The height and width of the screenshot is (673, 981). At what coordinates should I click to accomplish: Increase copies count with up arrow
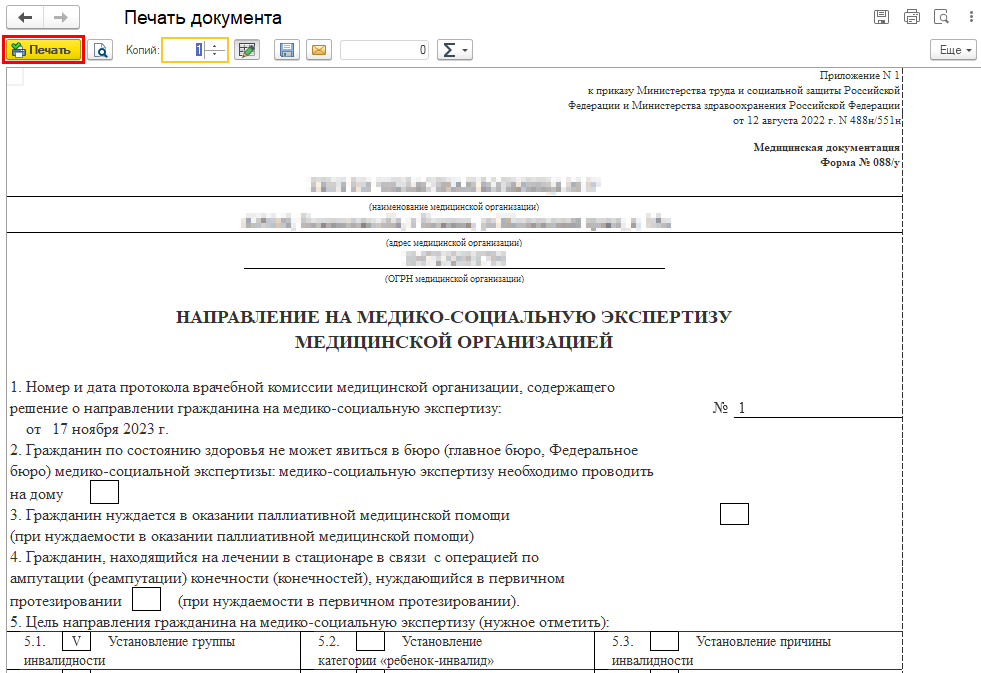click(212, 45)
